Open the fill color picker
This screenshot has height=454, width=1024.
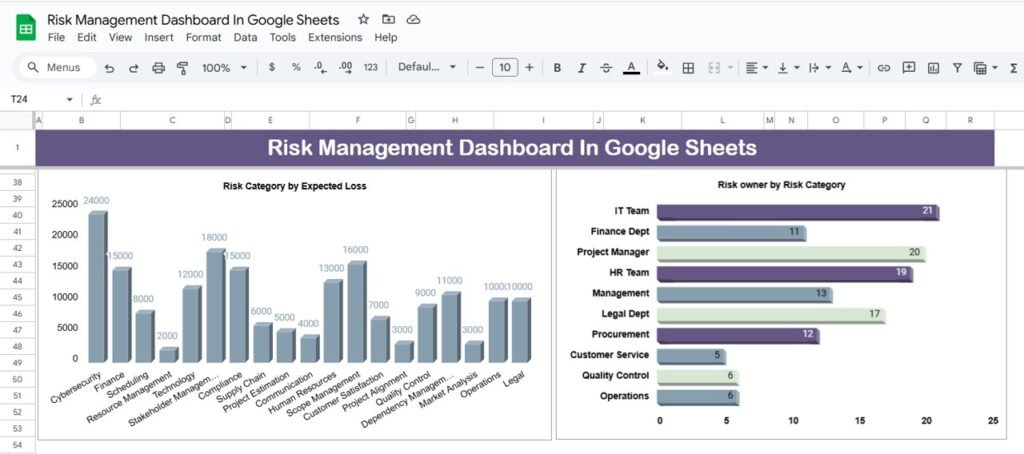click(663, 67)
